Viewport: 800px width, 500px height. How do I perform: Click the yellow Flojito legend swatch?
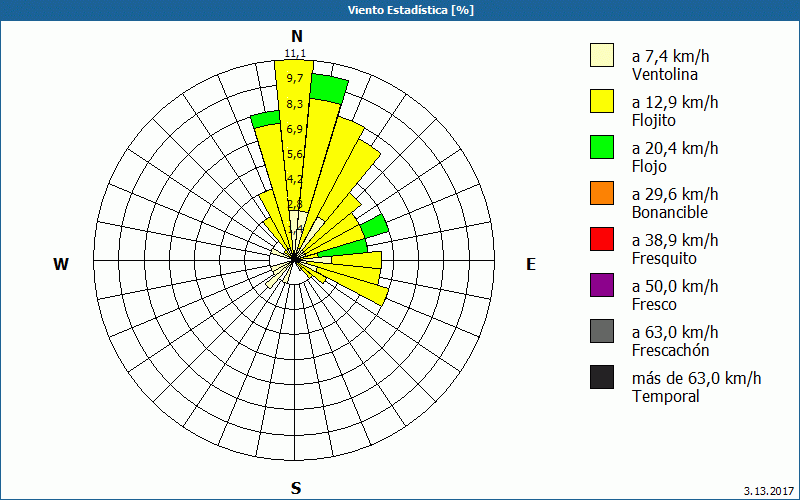[602, 101]
